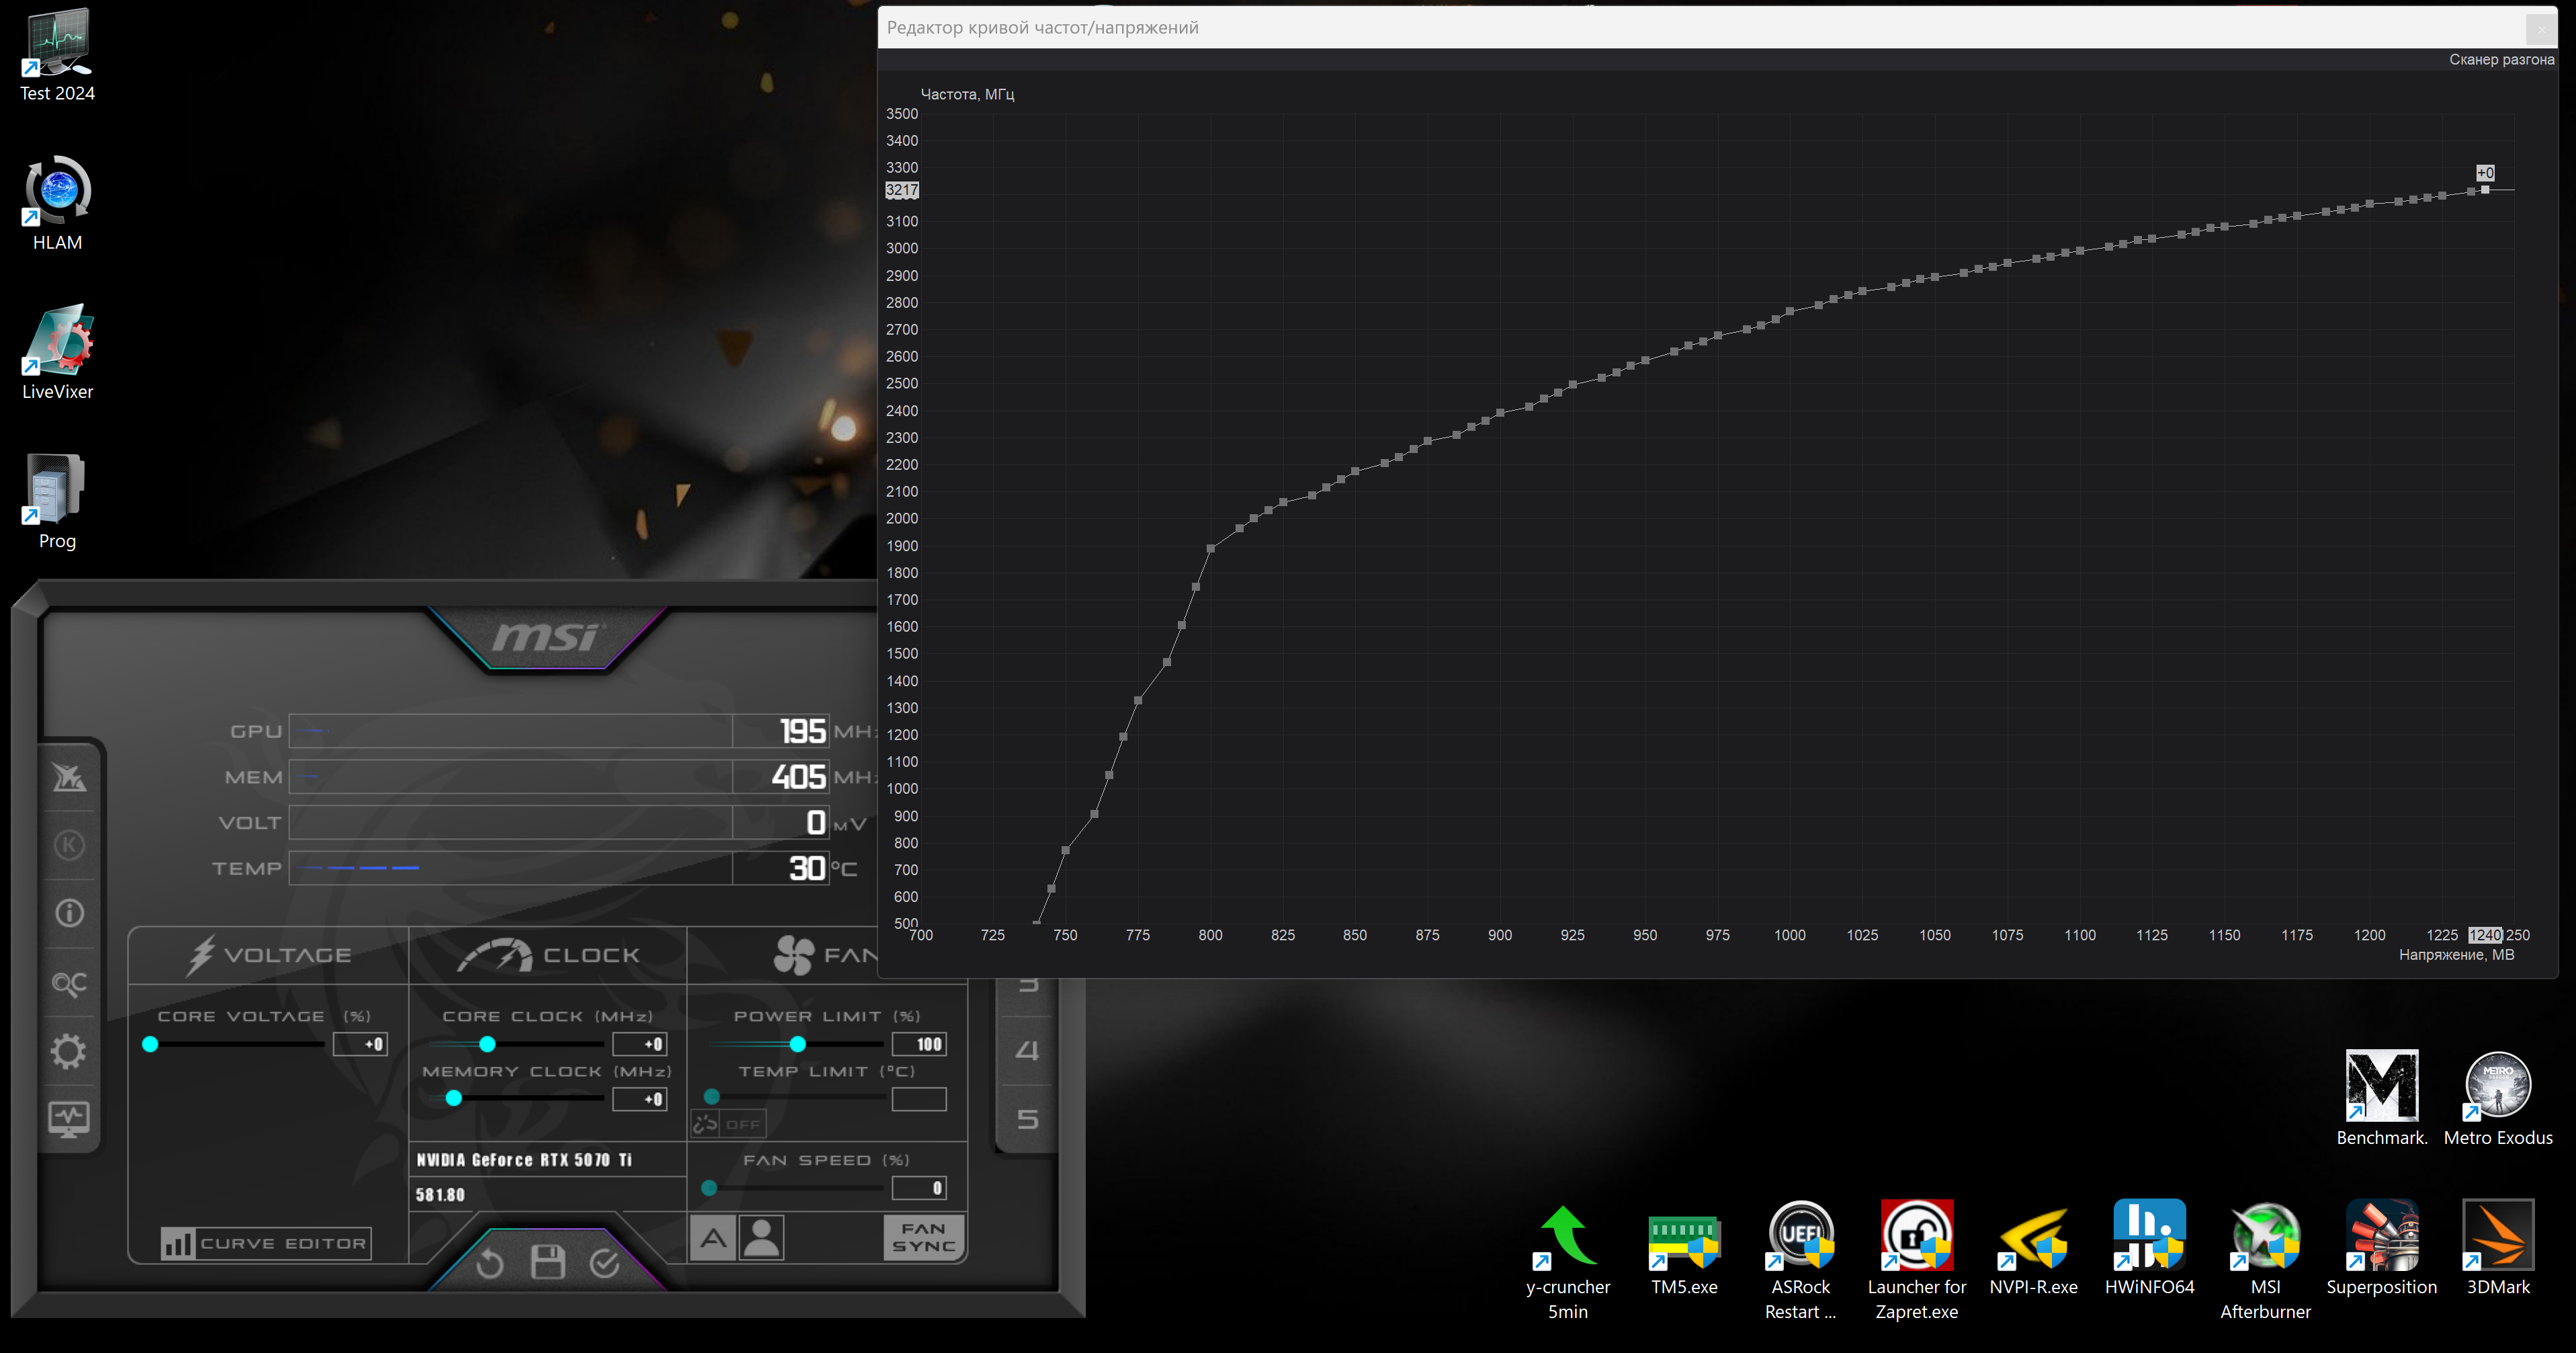2576x1353 pixels.
Task: Open the Kombustor (K) icon
Action: point(69,845)
